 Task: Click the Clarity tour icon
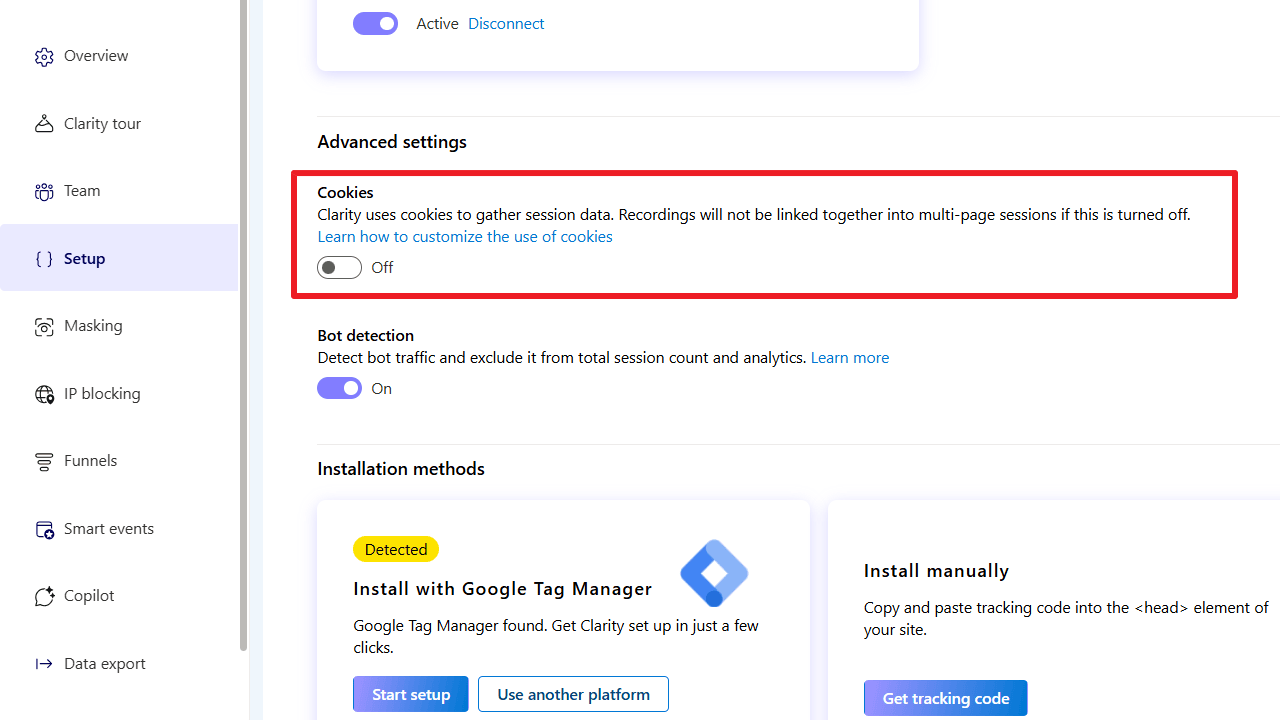tap(44, 124)
